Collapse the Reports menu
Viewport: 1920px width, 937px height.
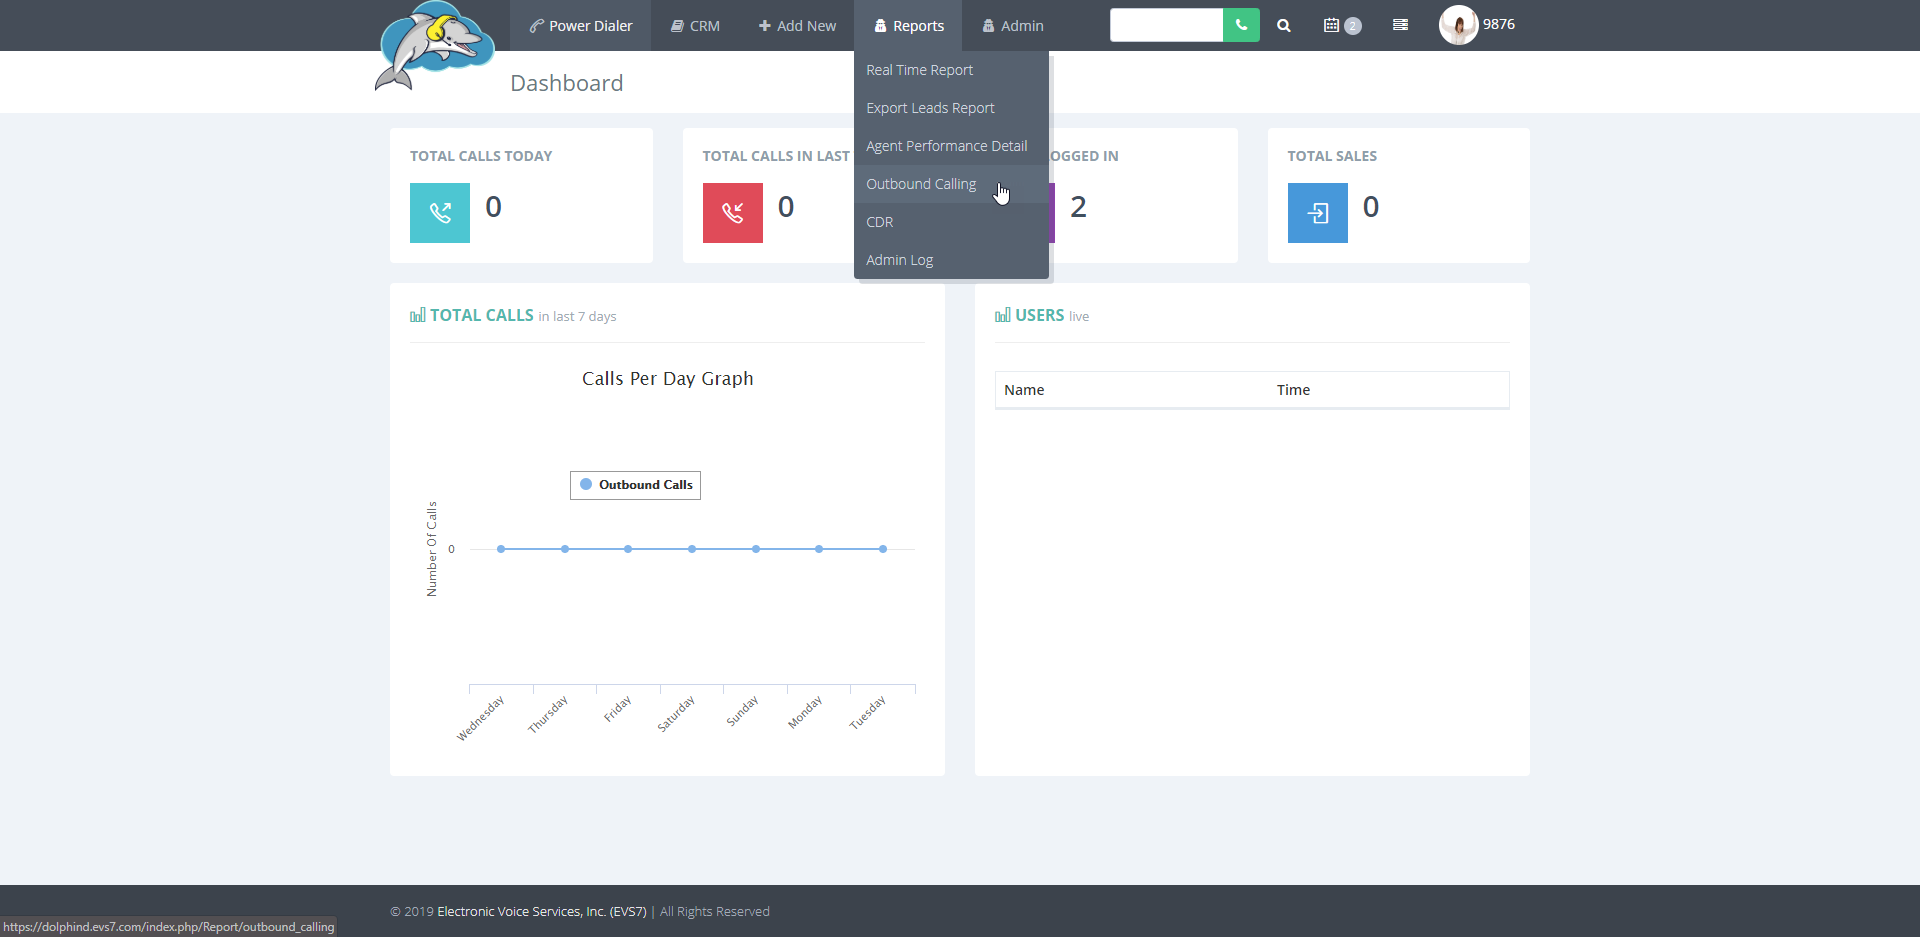(908, 26)
